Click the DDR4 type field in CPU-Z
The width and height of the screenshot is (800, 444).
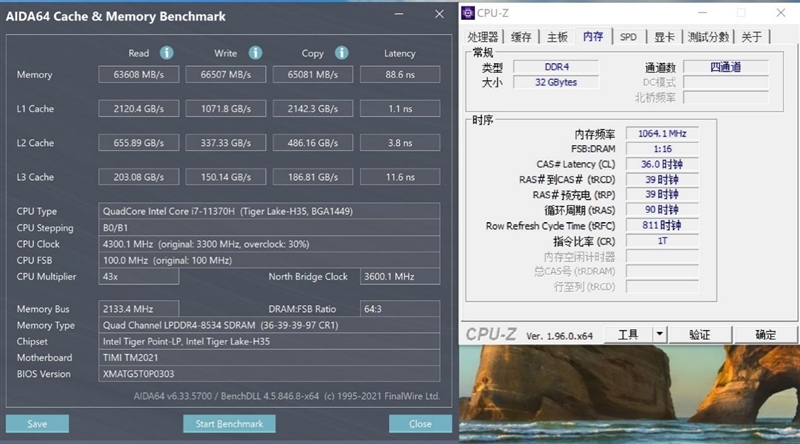click(x=556, y=67)
